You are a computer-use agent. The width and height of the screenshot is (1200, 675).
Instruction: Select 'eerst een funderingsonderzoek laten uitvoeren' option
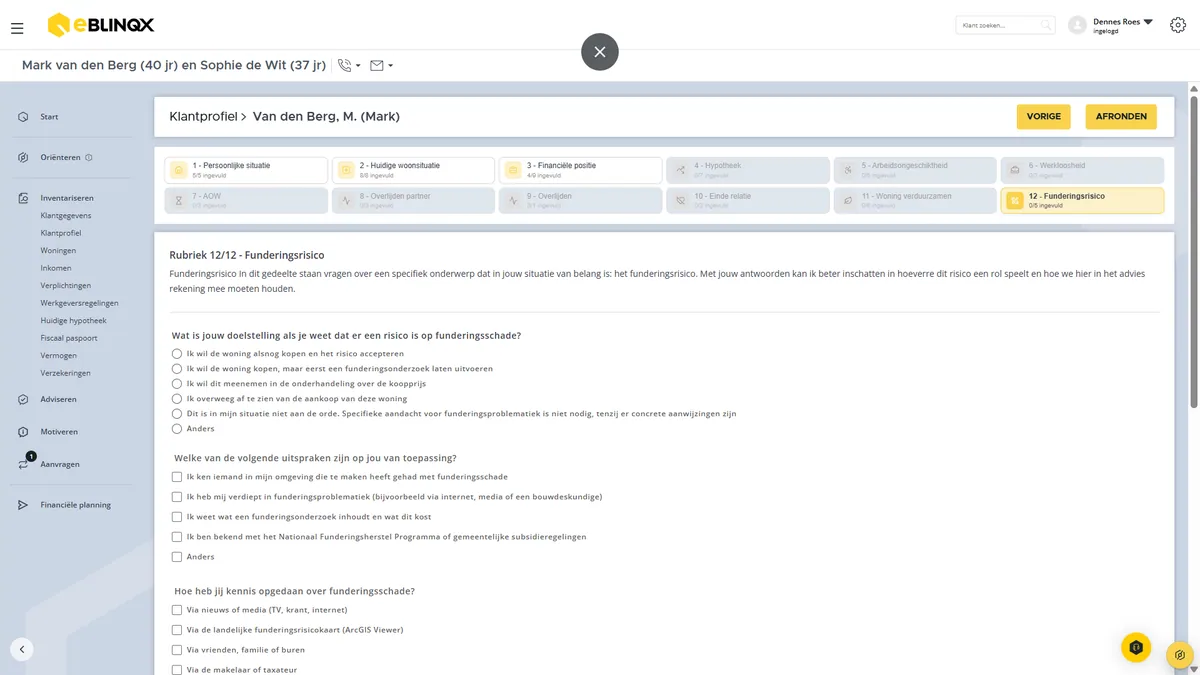click(x=177, y=369)
